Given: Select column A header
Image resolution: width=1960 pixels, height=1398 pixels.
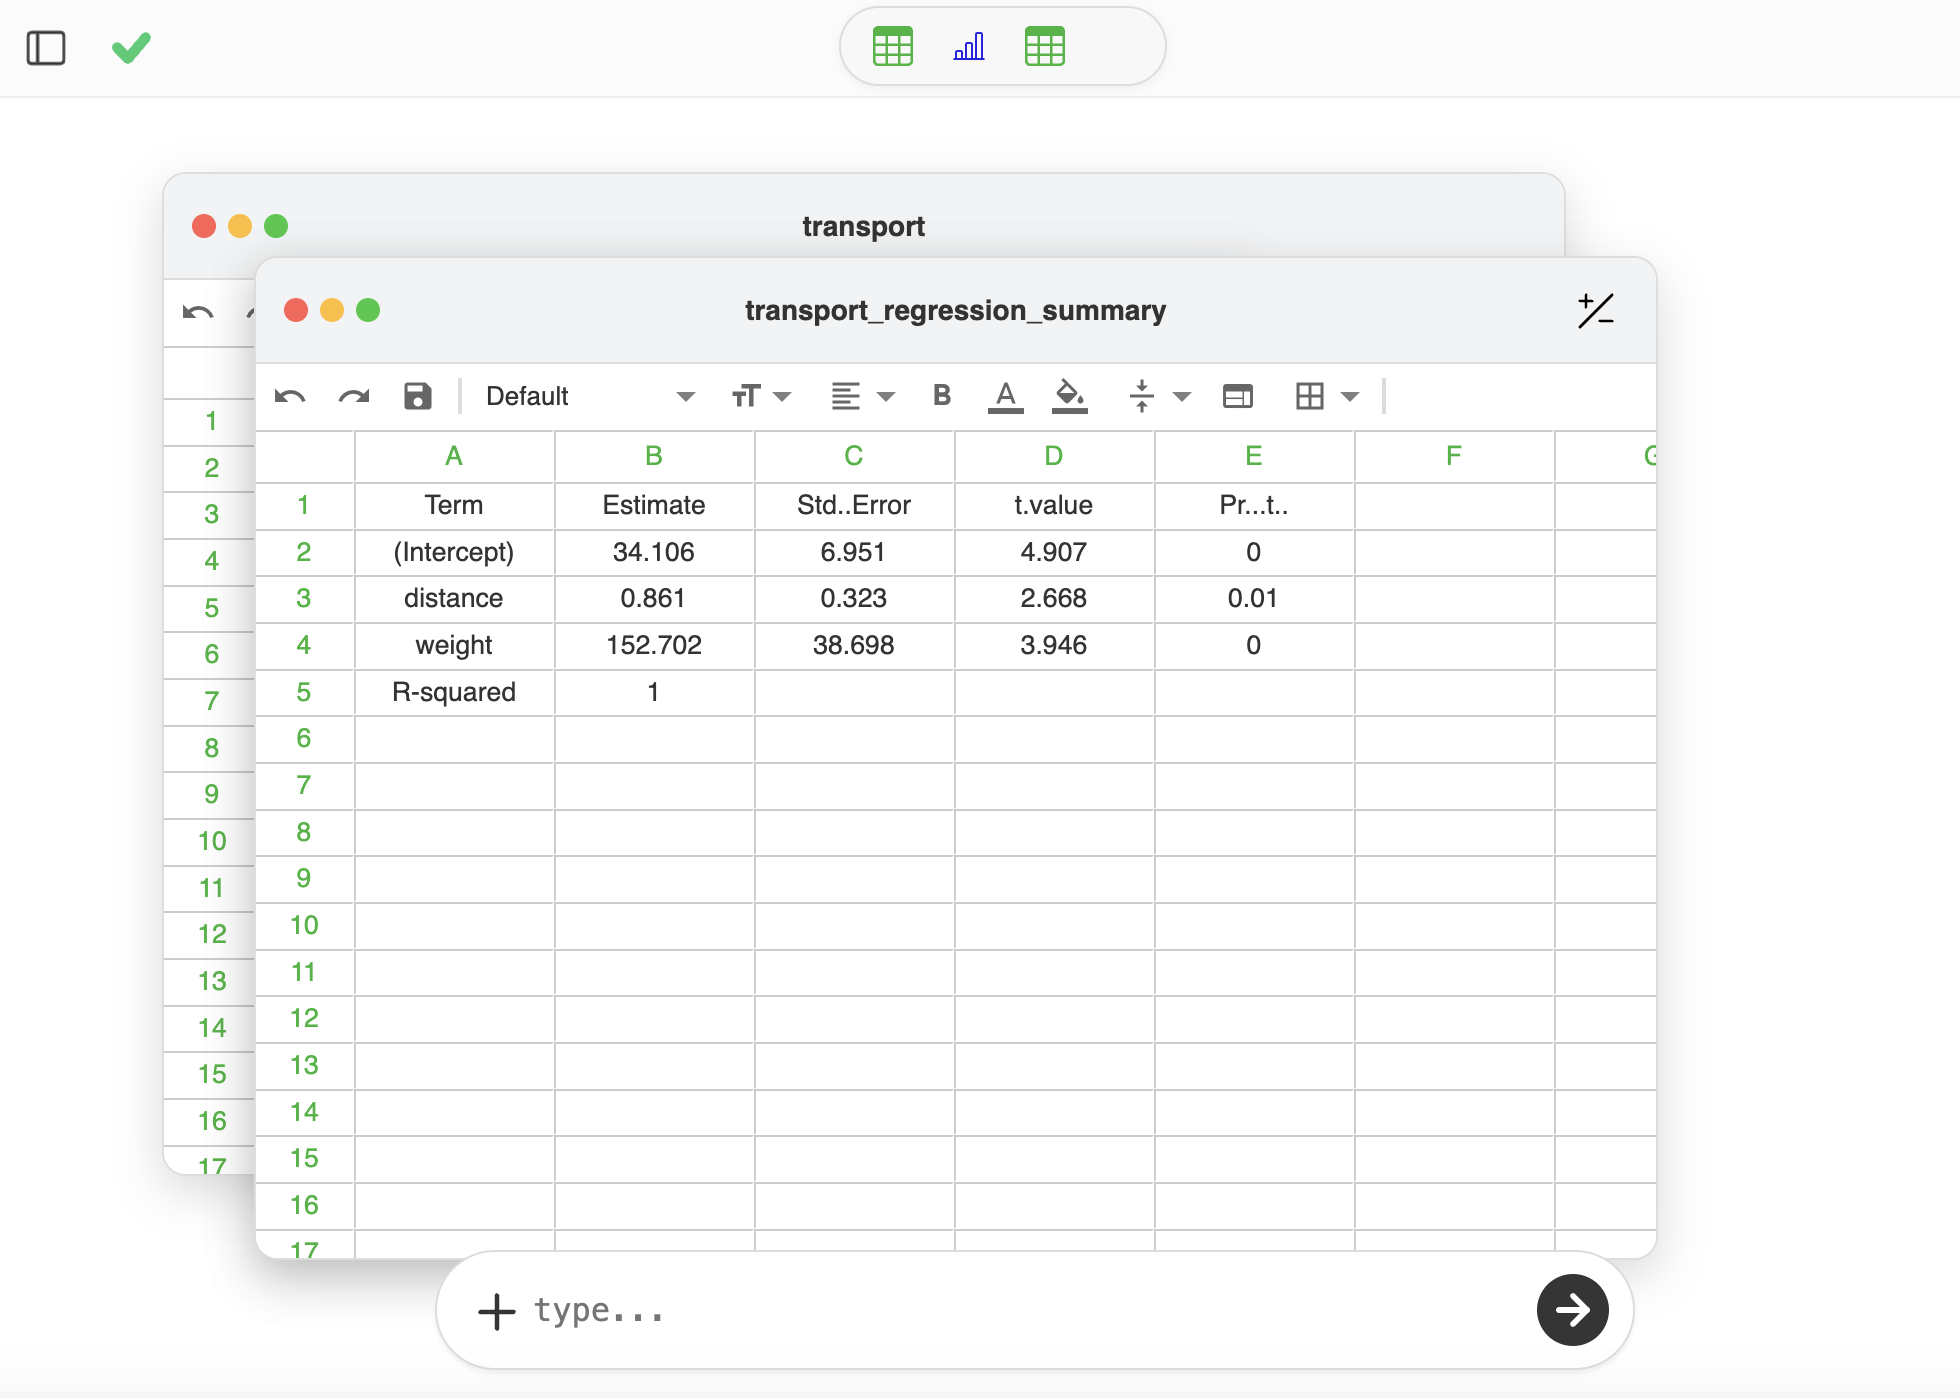Looking at the screenshot, I should 454,456.
